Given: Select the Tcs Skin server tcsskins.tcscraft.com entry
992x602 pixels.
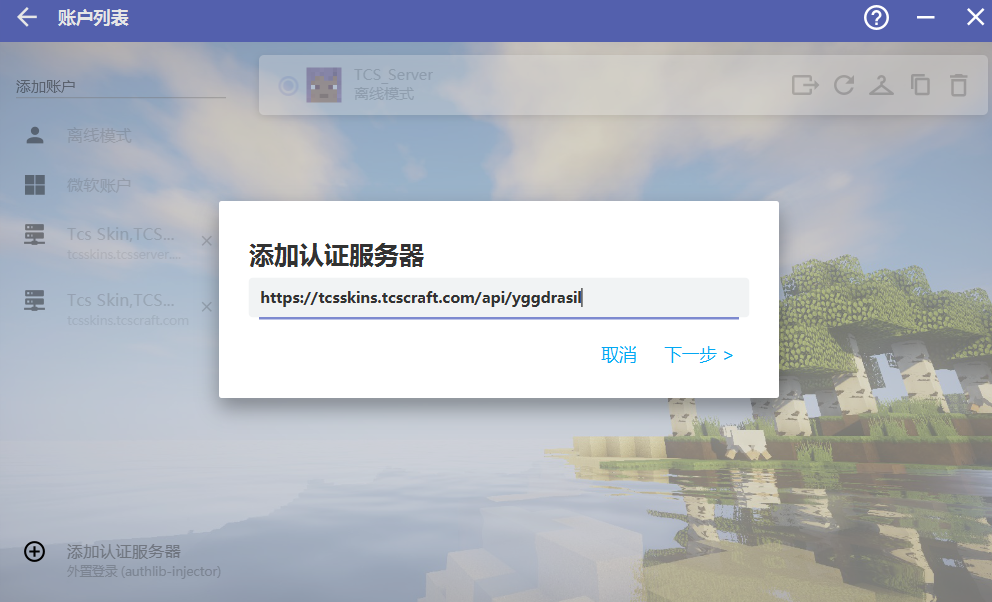Looking at the screenshot, I should (x=120, y=308).
